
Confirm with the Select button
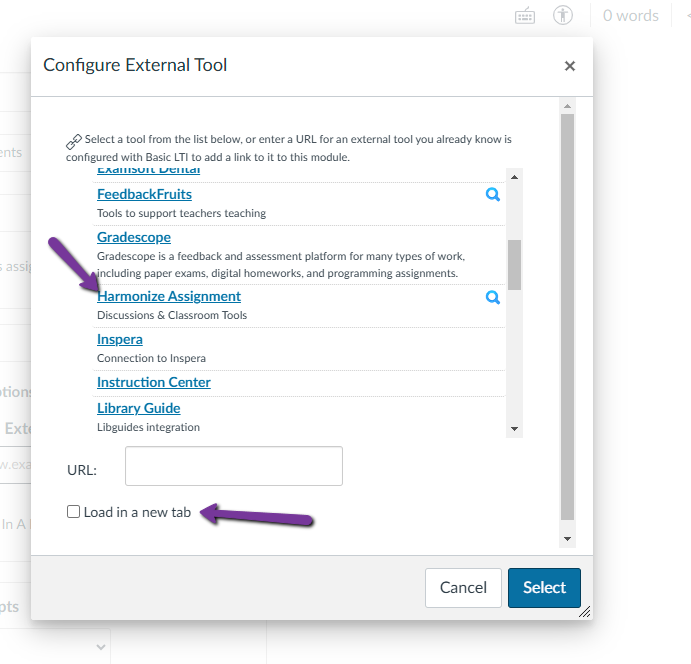click(544, 587)
